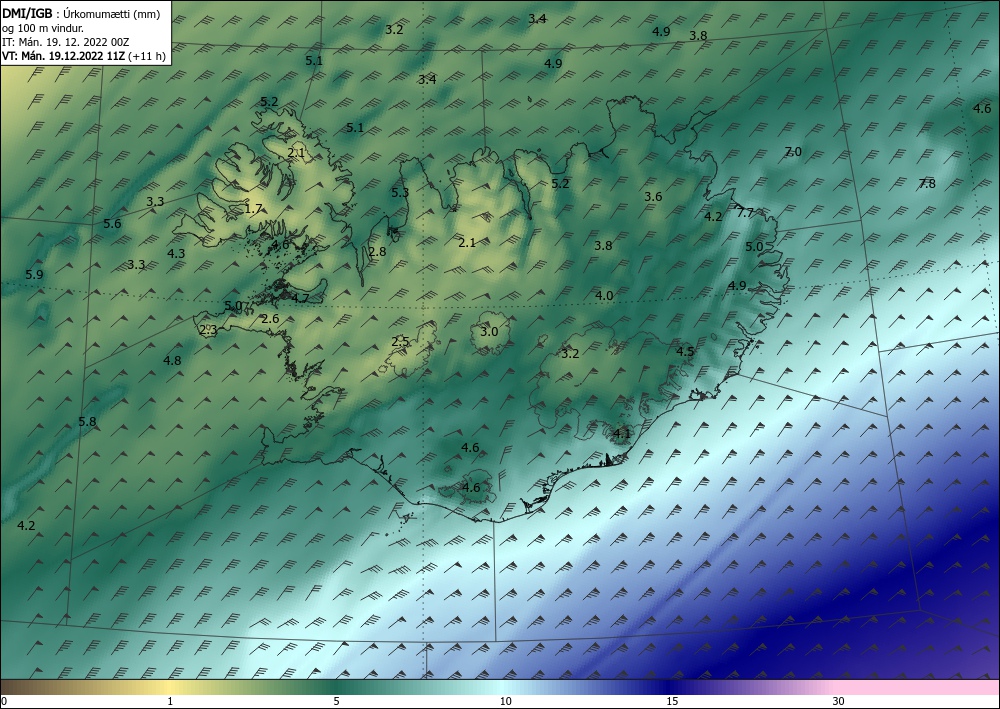The image size is (1000, 709).
Task: Click the 4.3 value on the map
Action: (x=176, y=253)
